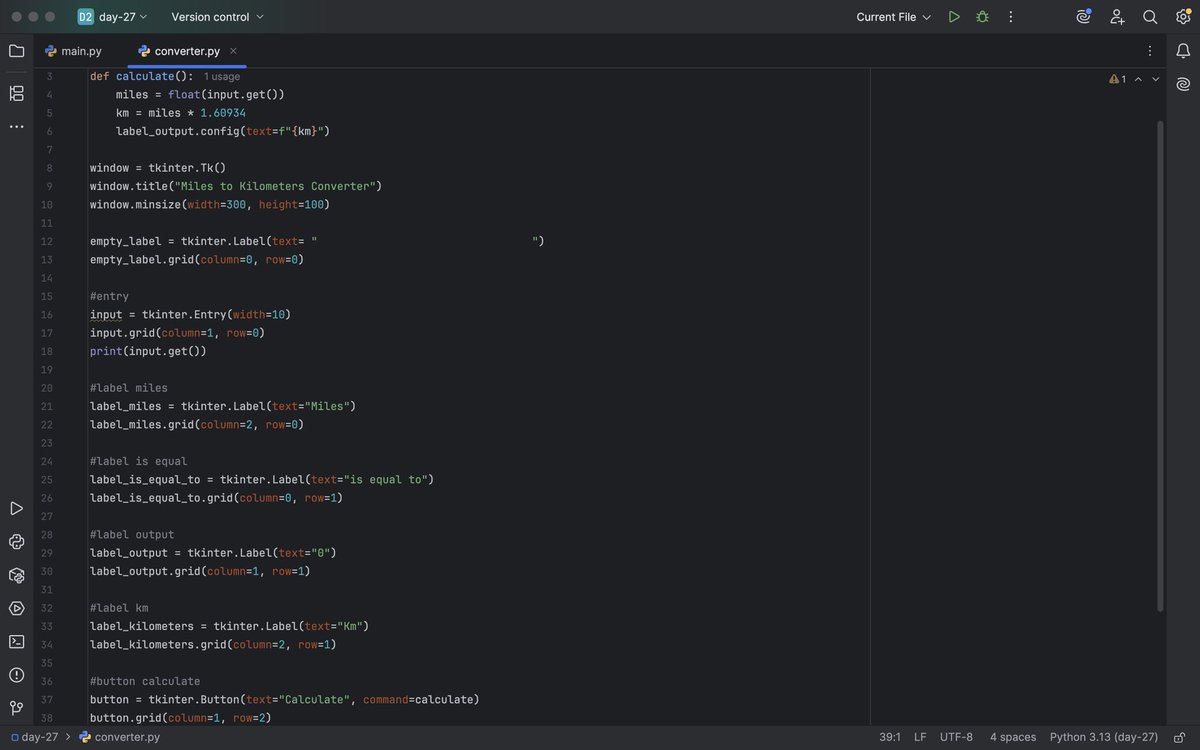The height and width of the screenshot is (750, 1200).
Task: Change the UTF-8 file encoding
Action: (956, 737)
